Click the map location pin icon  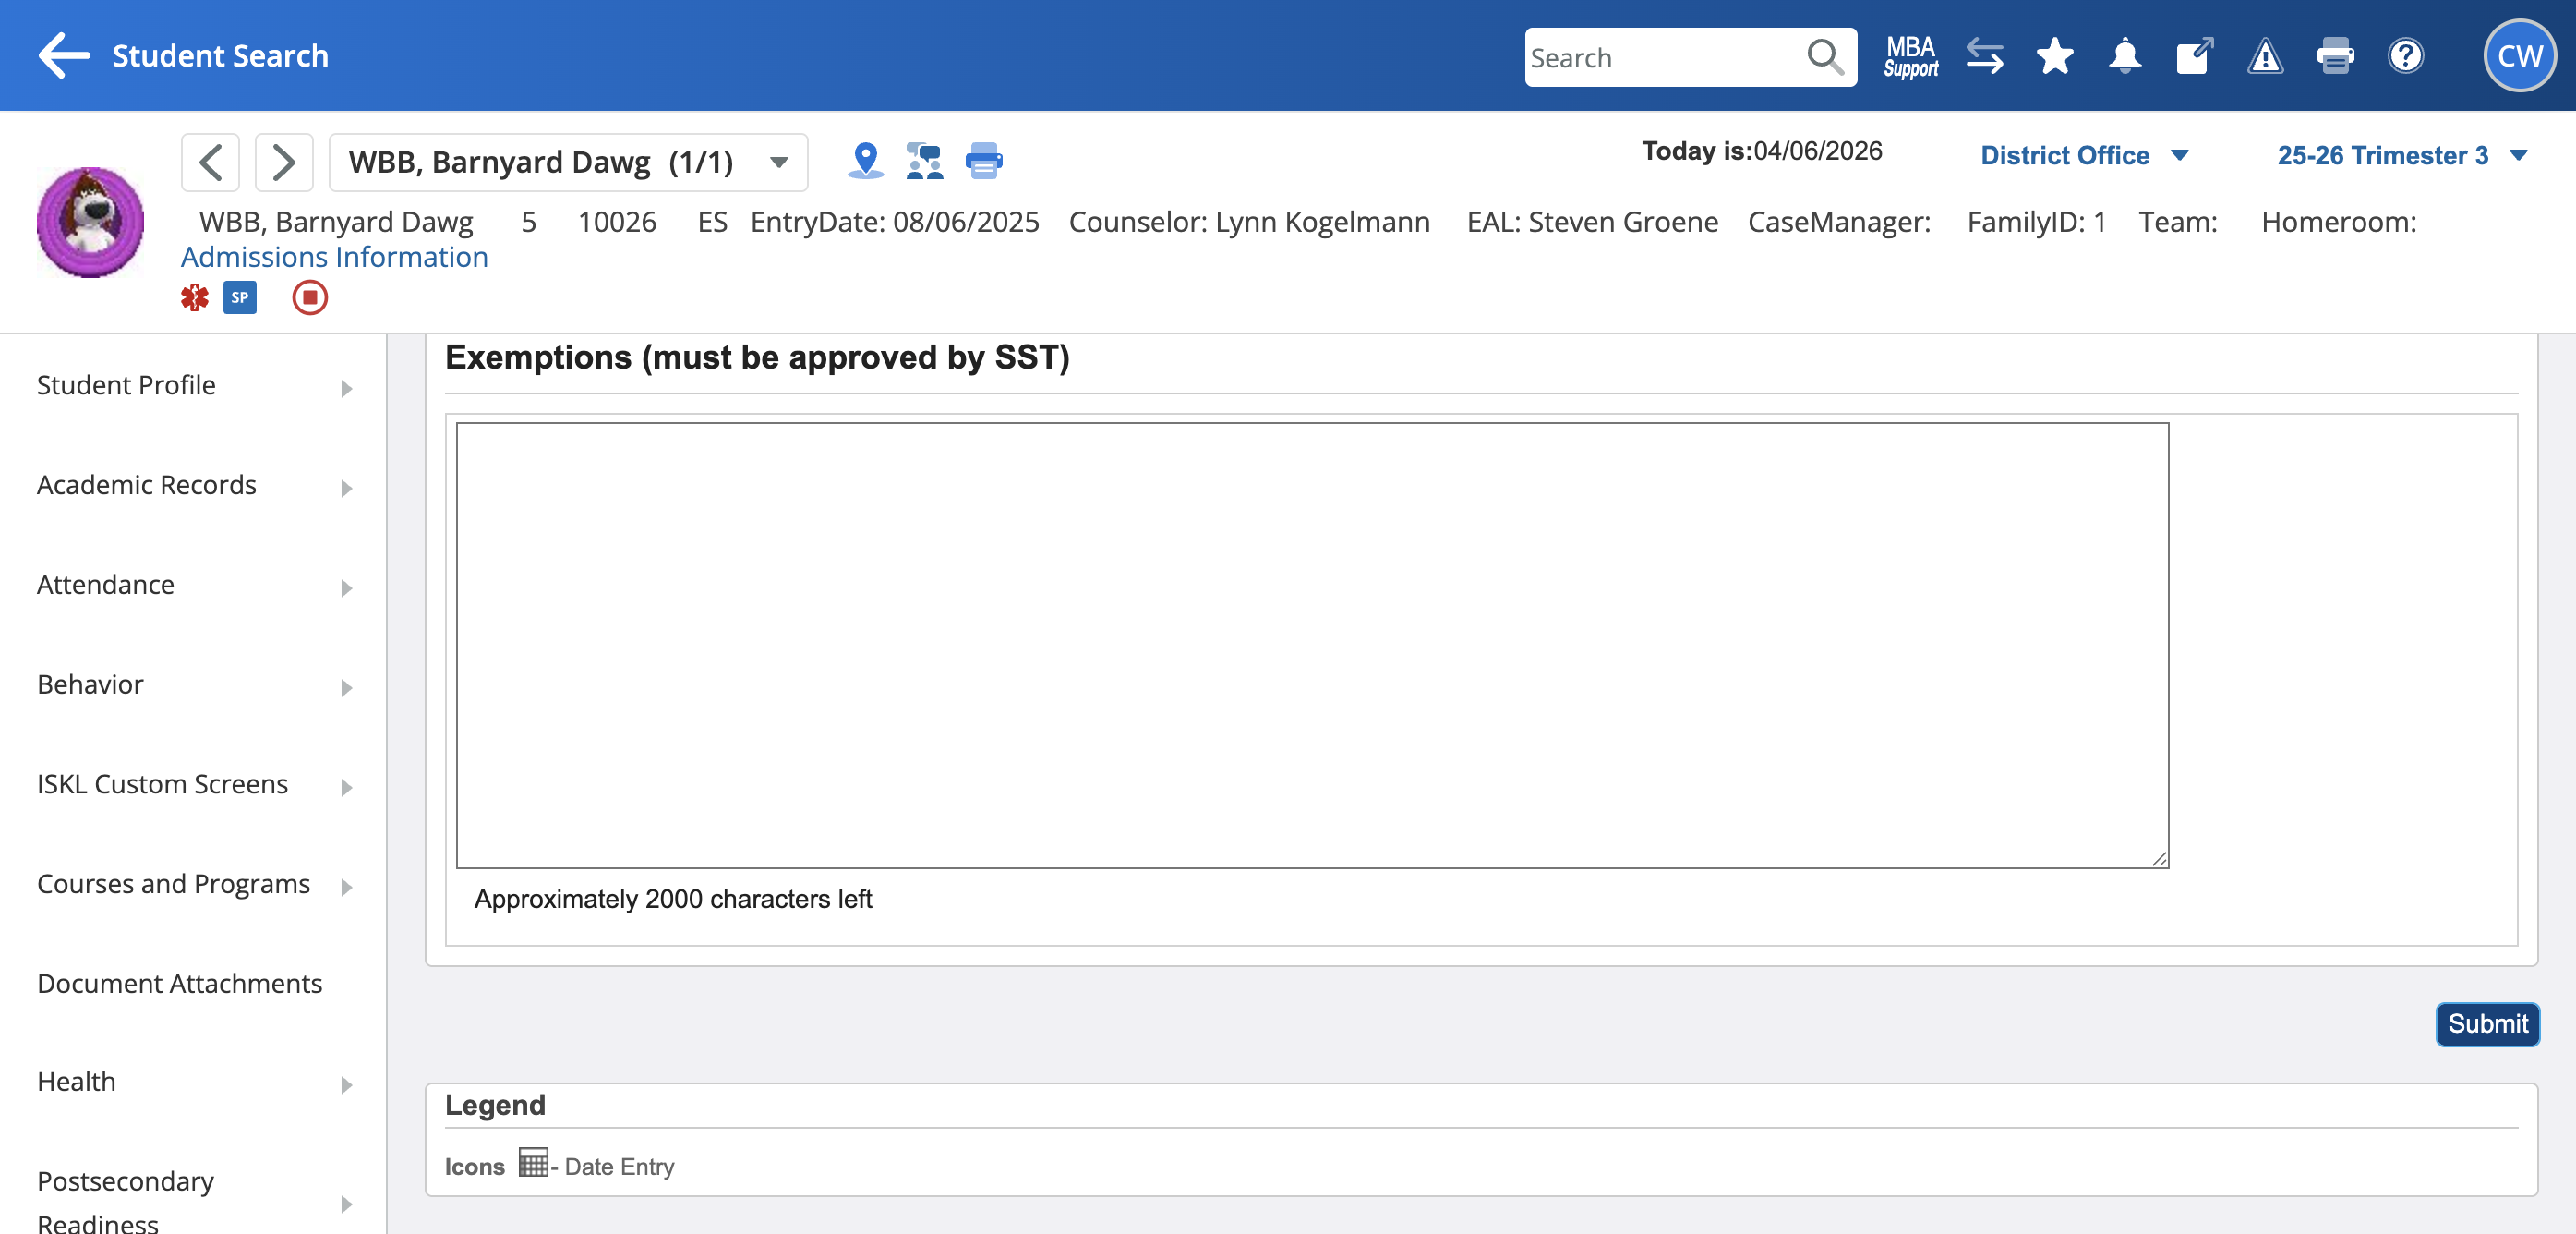865,161
